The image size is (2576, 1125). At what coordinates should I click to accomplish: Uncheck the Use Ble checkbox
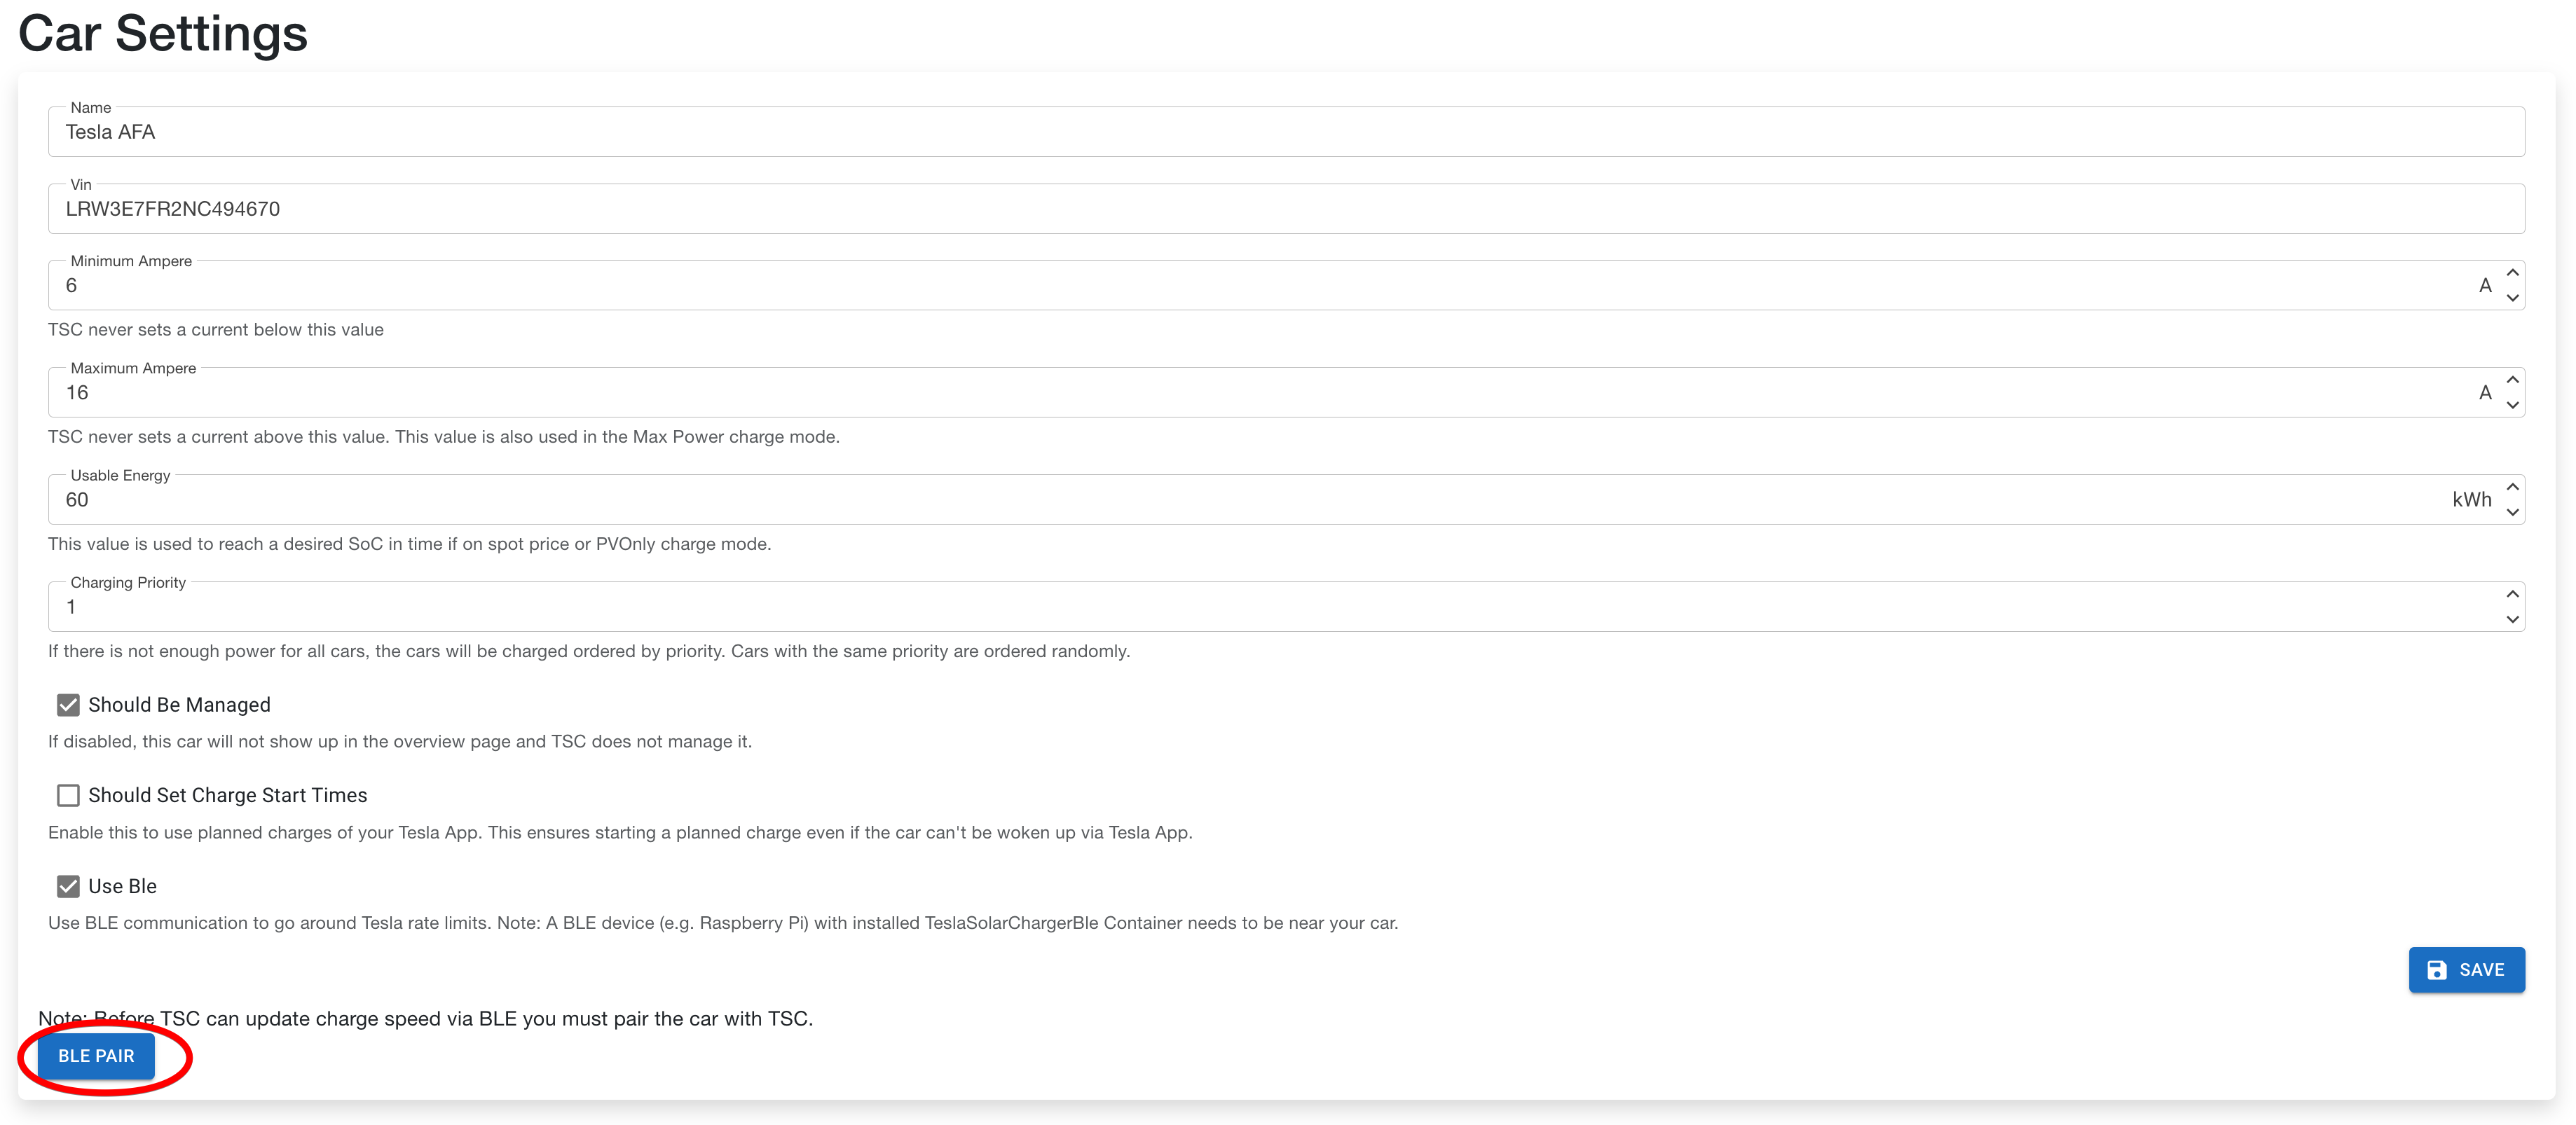pos(68,886)
